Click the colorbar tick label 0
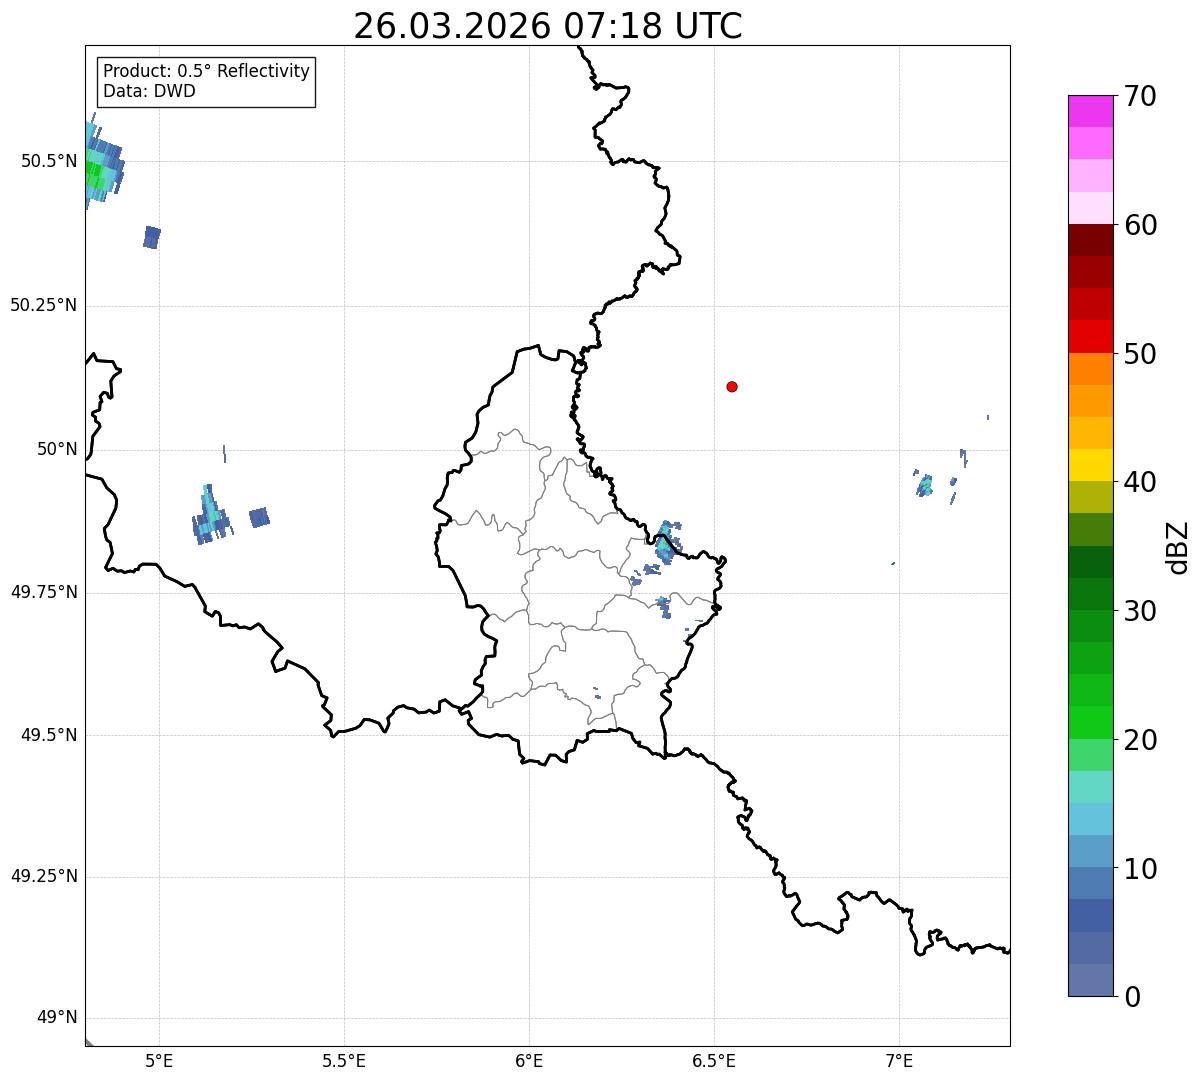 (x=1131, y=997)
